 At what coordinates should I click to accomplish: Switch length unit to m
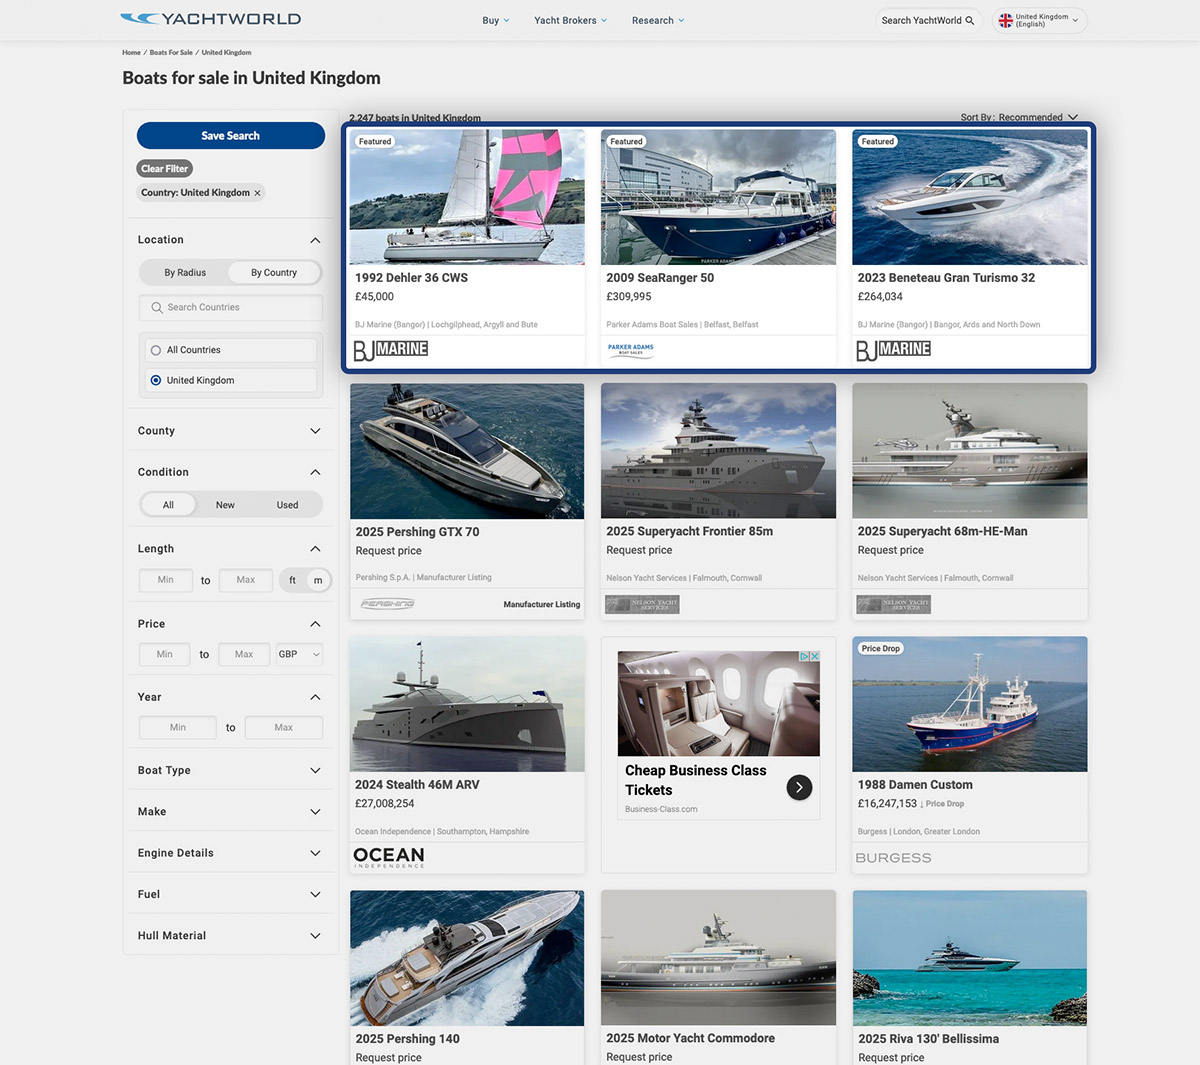318,580
